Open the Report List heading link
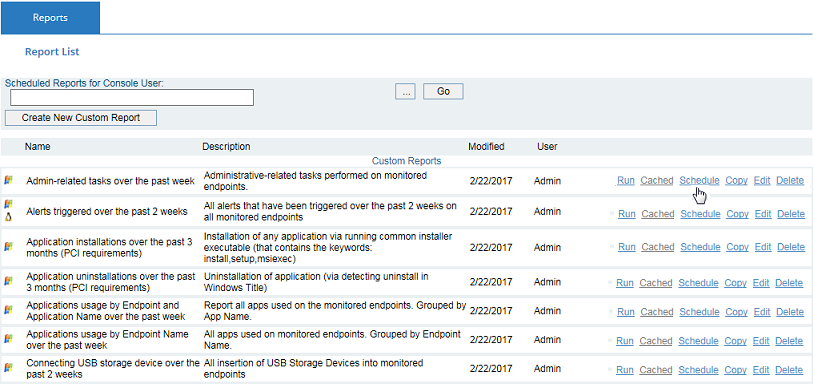The height and width of the screenshot is (385, 814). tap(52, 52)
